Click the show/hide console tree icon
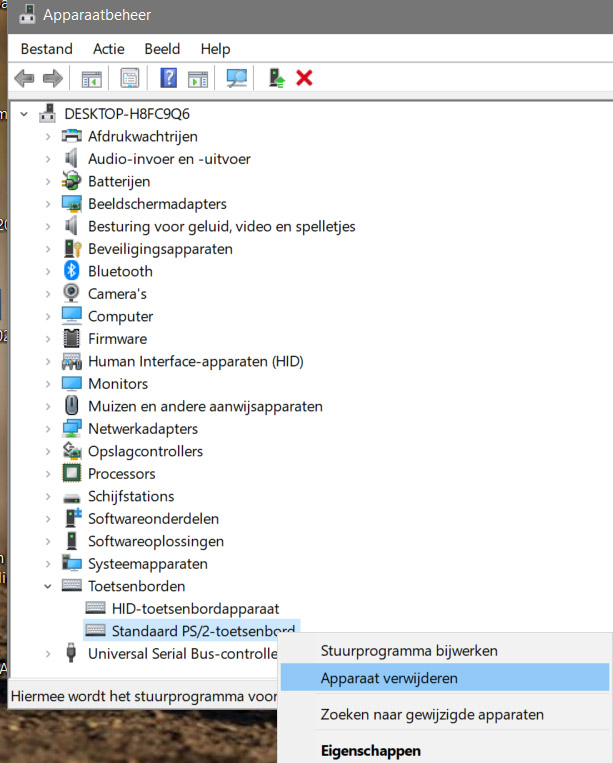This screenshot has width=613, height=763. click(92, 78)
